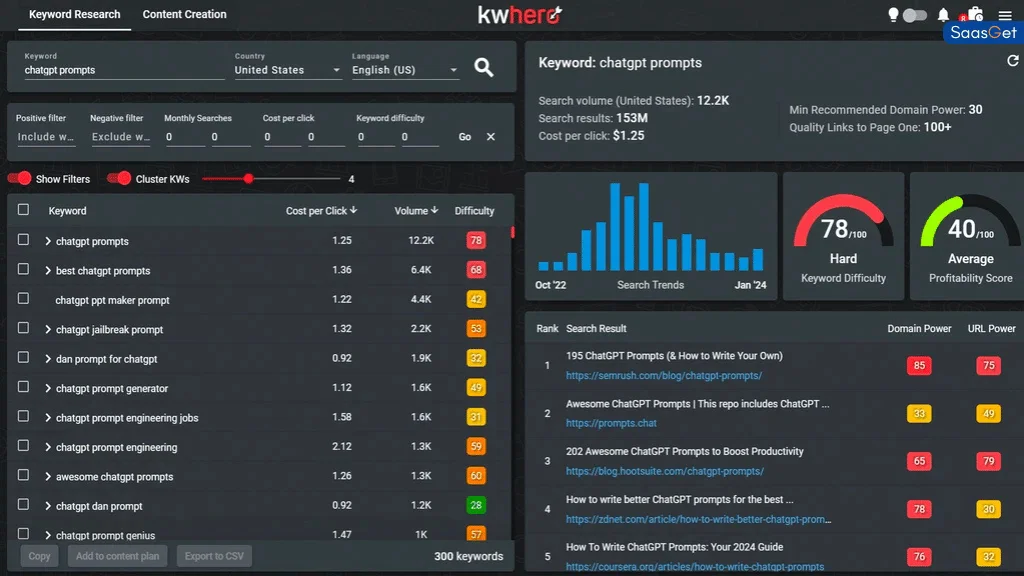Open the blog.hootsuite.com link
This screenshot has height=576, width=1024.
665,471
